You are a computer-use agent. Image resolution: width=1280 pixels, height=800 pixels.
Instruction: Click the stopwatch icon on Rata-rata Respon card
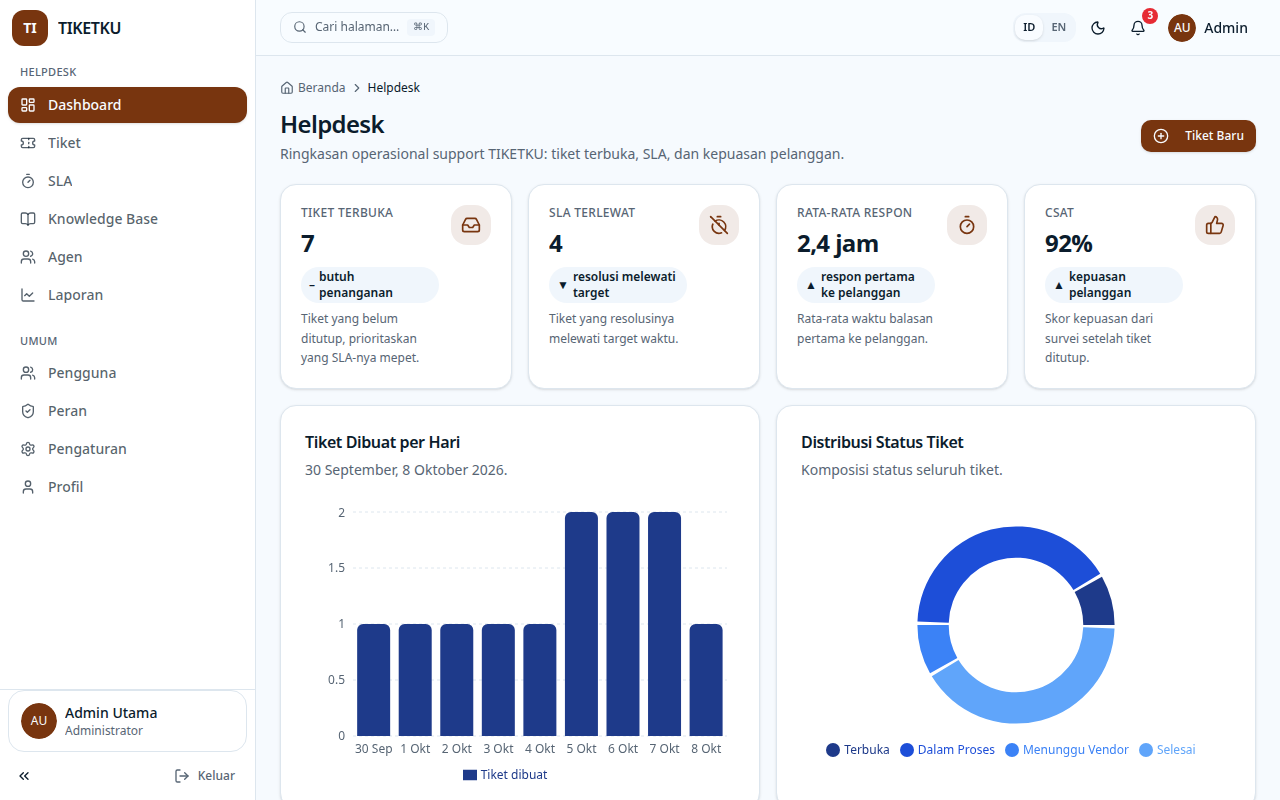point(967,225)
